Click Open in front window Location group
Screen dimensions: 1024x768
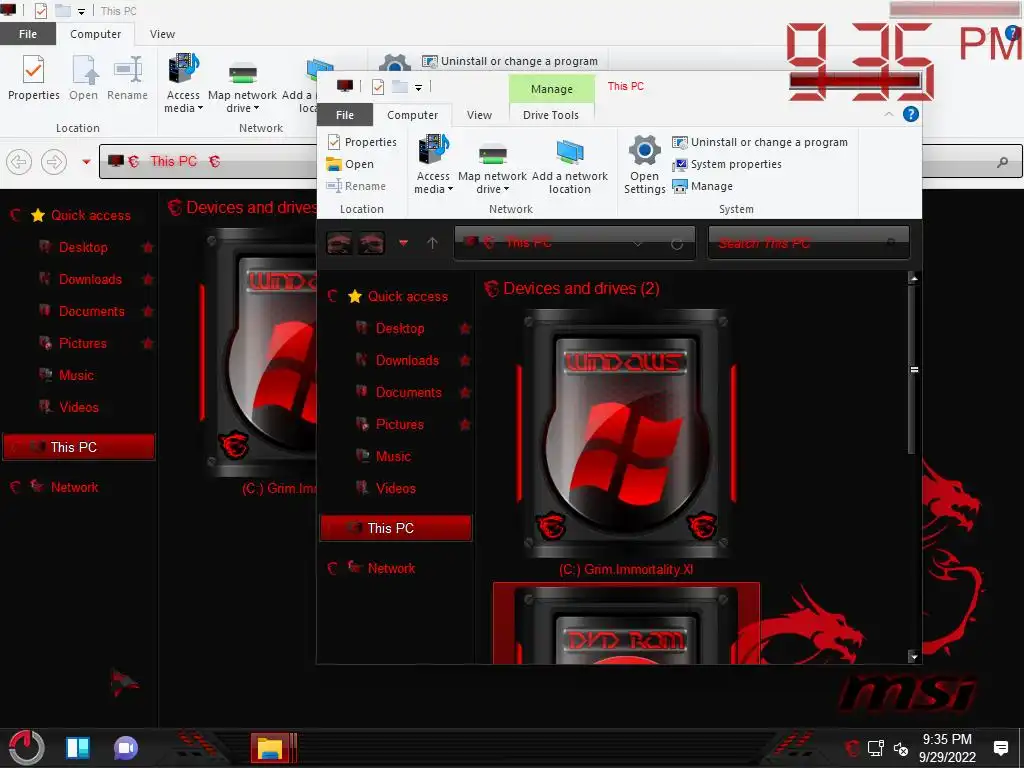point(350,164)
